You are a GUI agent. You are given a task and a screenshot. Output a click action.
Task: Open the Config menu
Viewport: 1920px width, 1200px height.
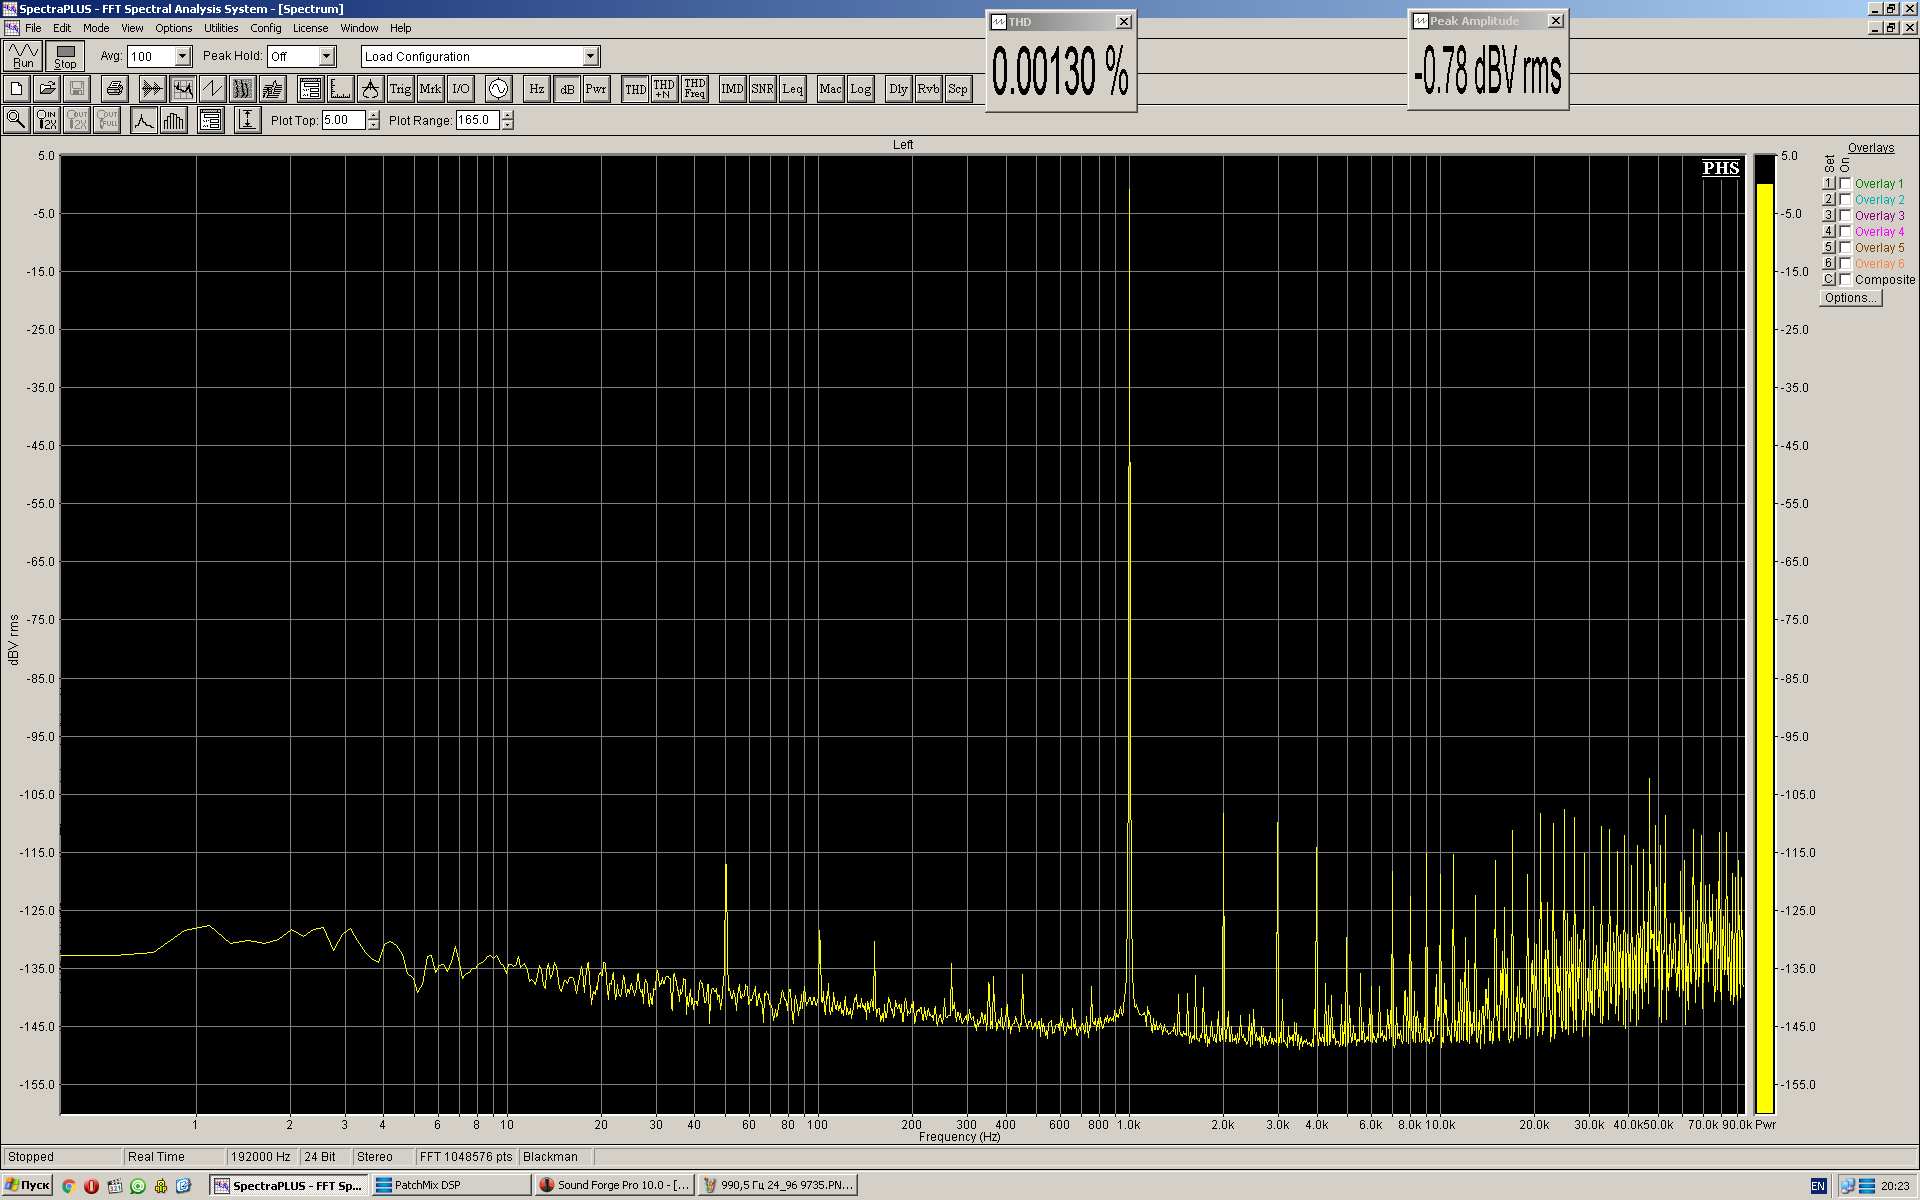point(265,28)
